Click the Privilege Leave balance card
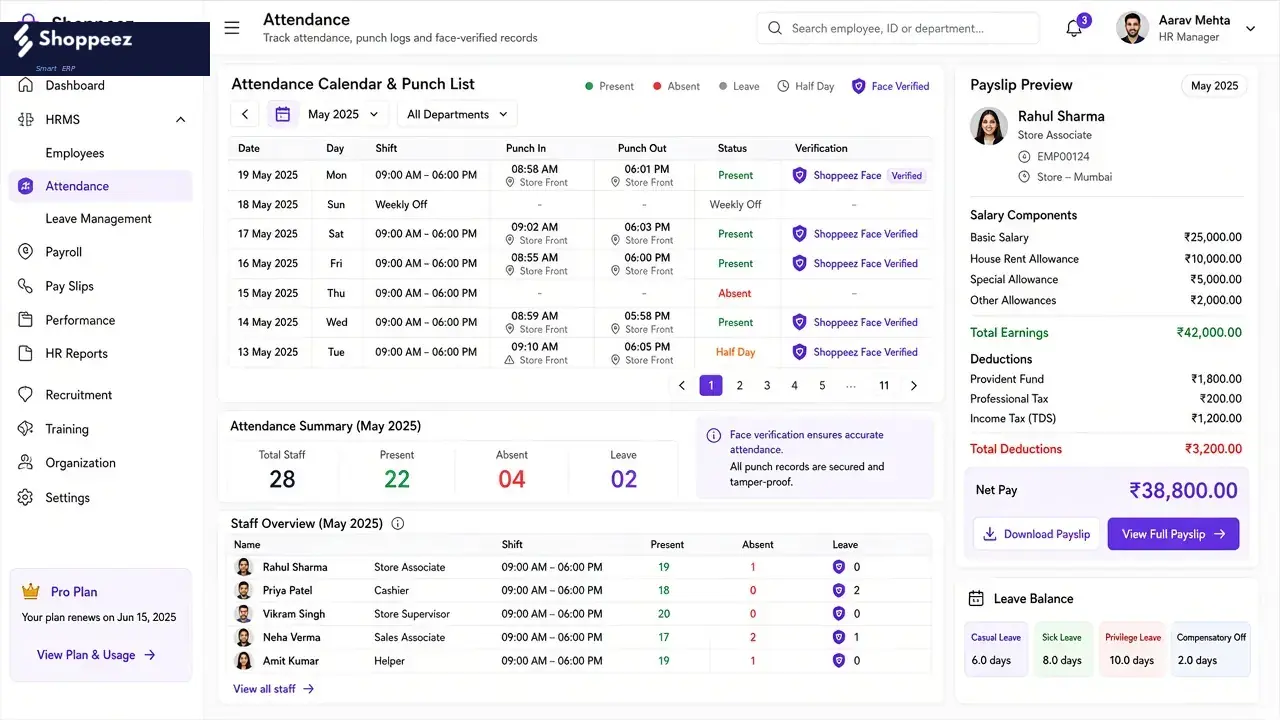The height and width of the screenshot is (720, 1280). coord(1133,648)
